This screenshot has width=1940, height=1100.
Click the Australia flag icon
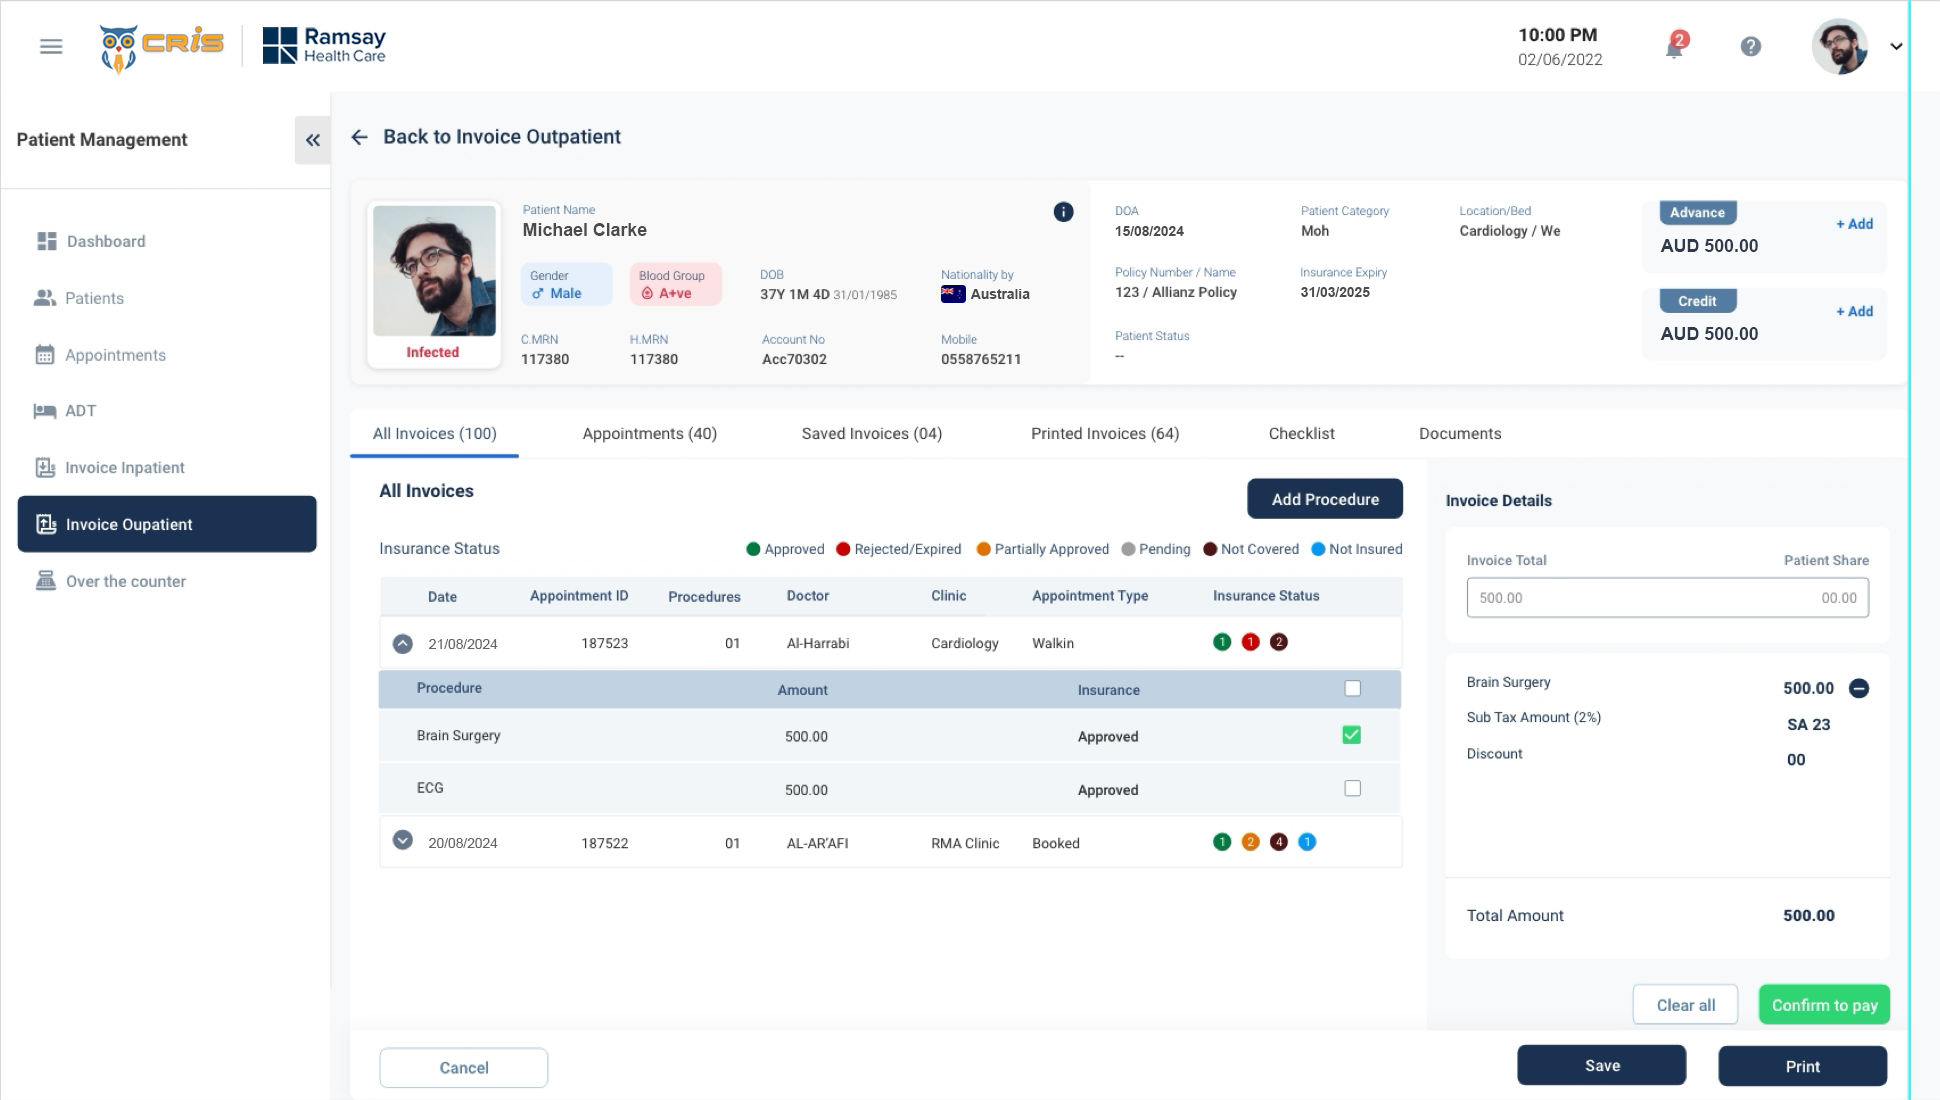click(x=953, y=294)
